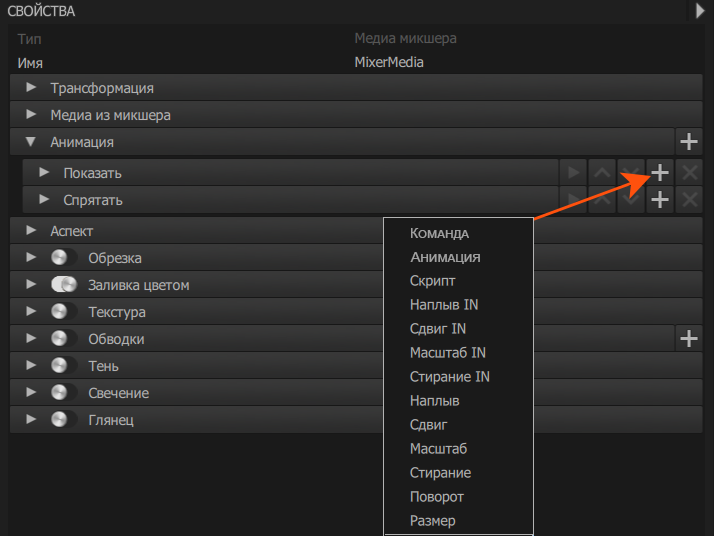The image size is (714, 536).
Task: Click the plus button in the Анимация header
Action: coord(688,142)
